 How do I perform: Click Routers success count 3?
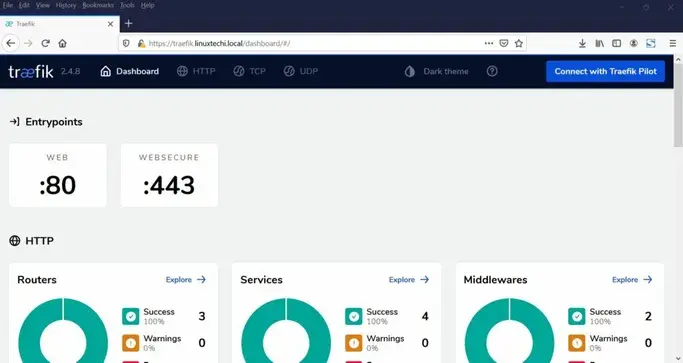click(202, 316)
